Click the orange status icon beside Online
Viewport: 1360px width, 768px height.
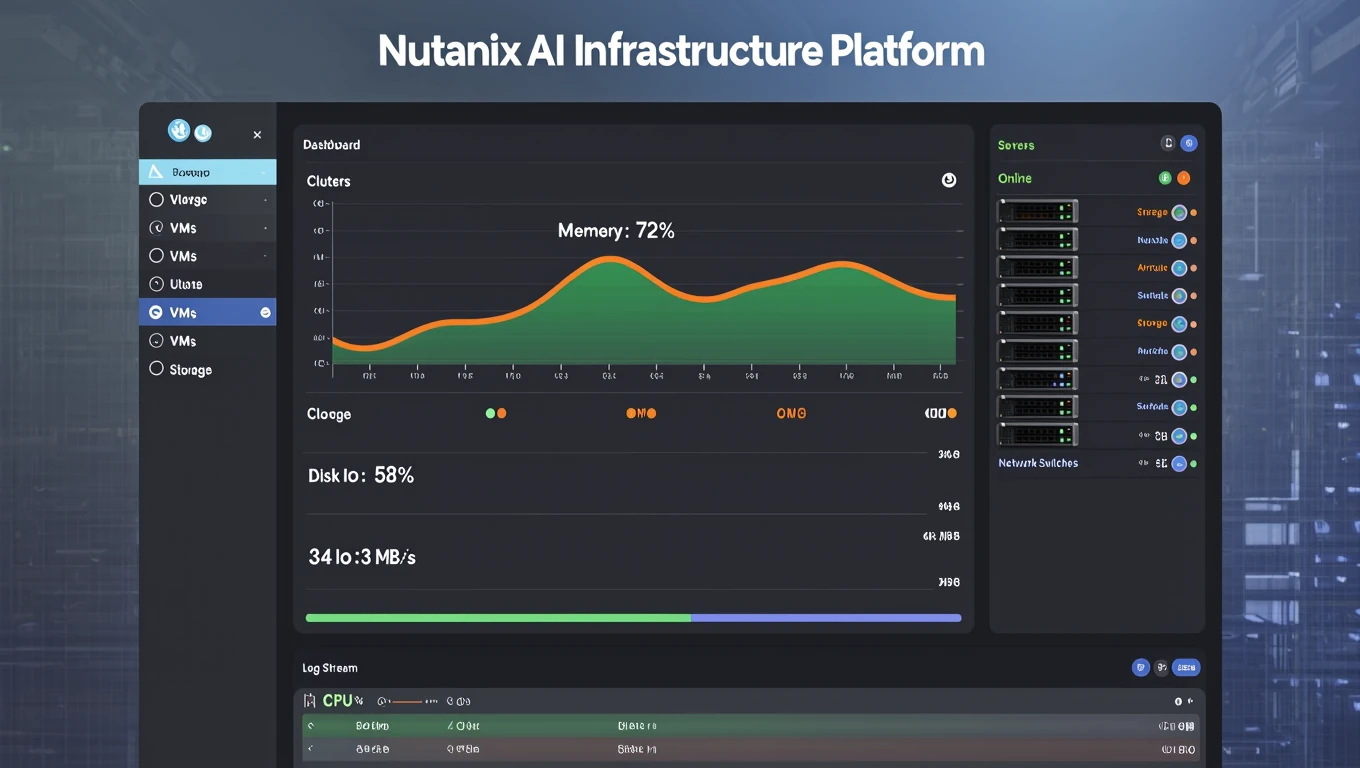coord(1184,178)
